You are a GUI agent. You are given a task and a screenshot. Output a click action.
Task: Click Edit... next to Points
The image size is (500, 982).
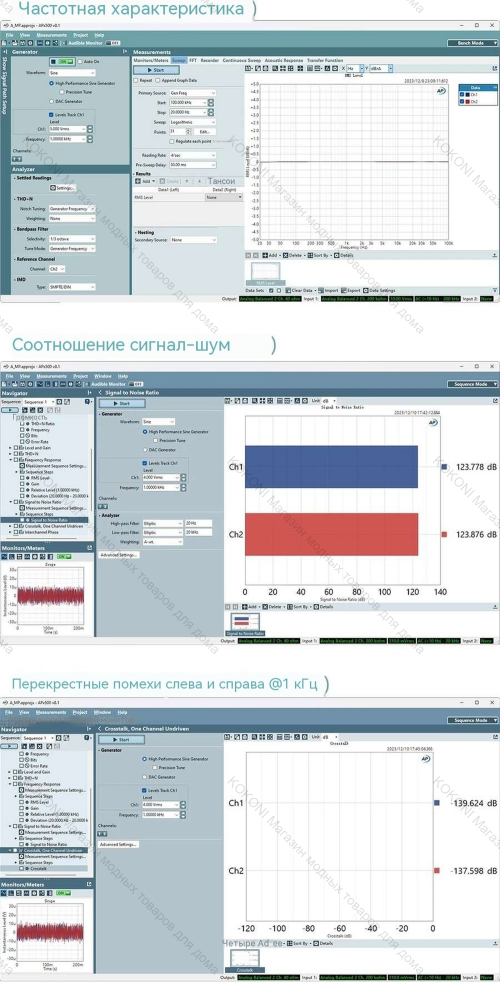point(204,132)
